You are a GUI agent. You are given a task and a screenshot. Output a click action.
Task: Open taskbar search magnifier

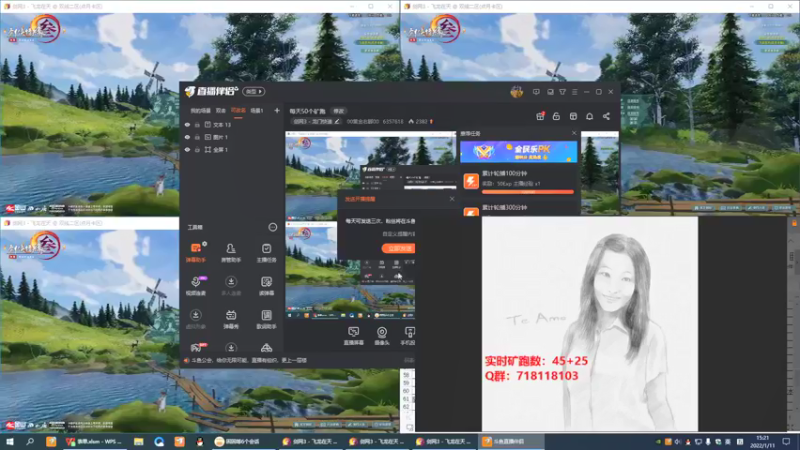coord(30,441)
